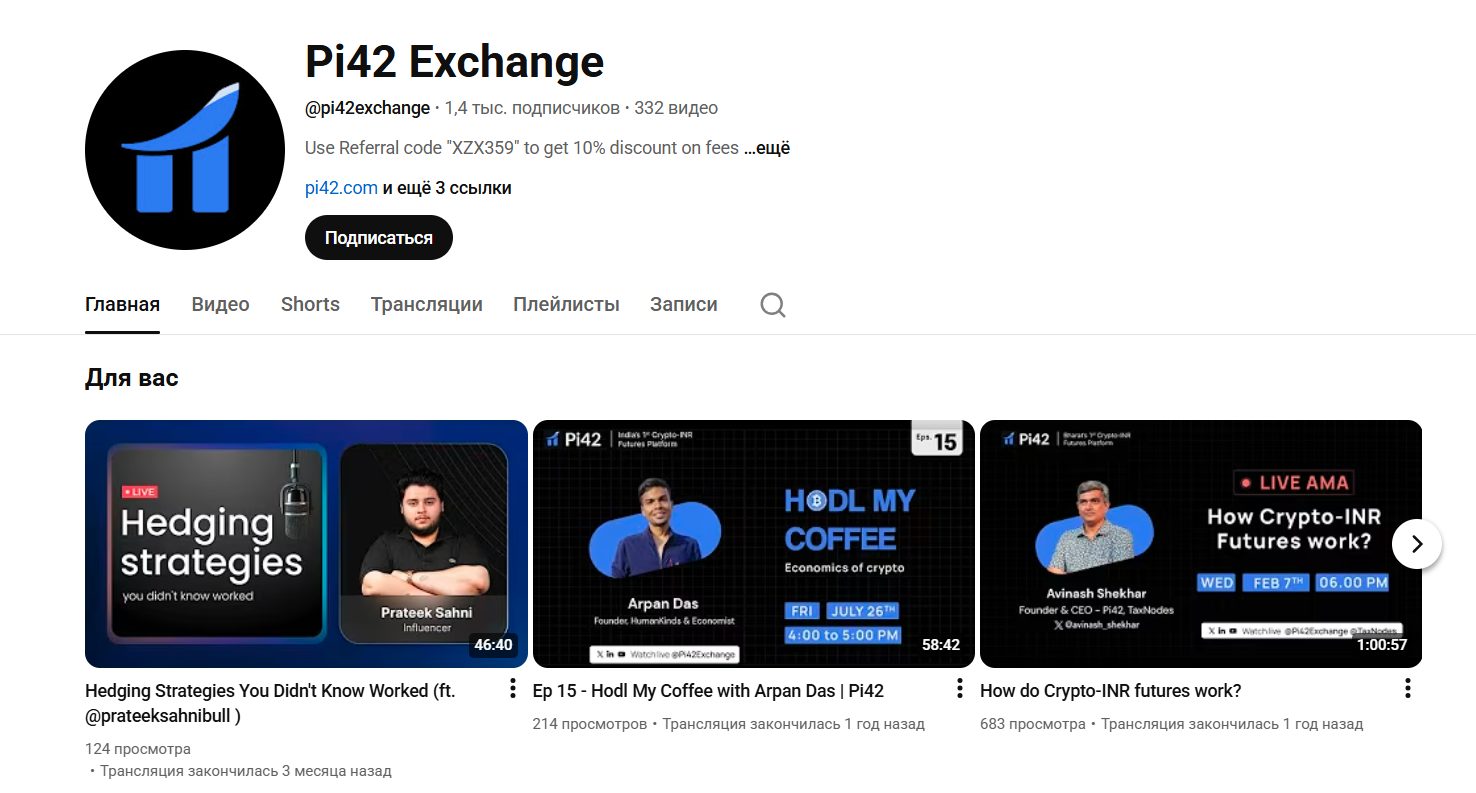Click the 1:00:57 duration badge
Image resolution: width=1476 pixels, height=793 pixels.
coord(1382,645)
